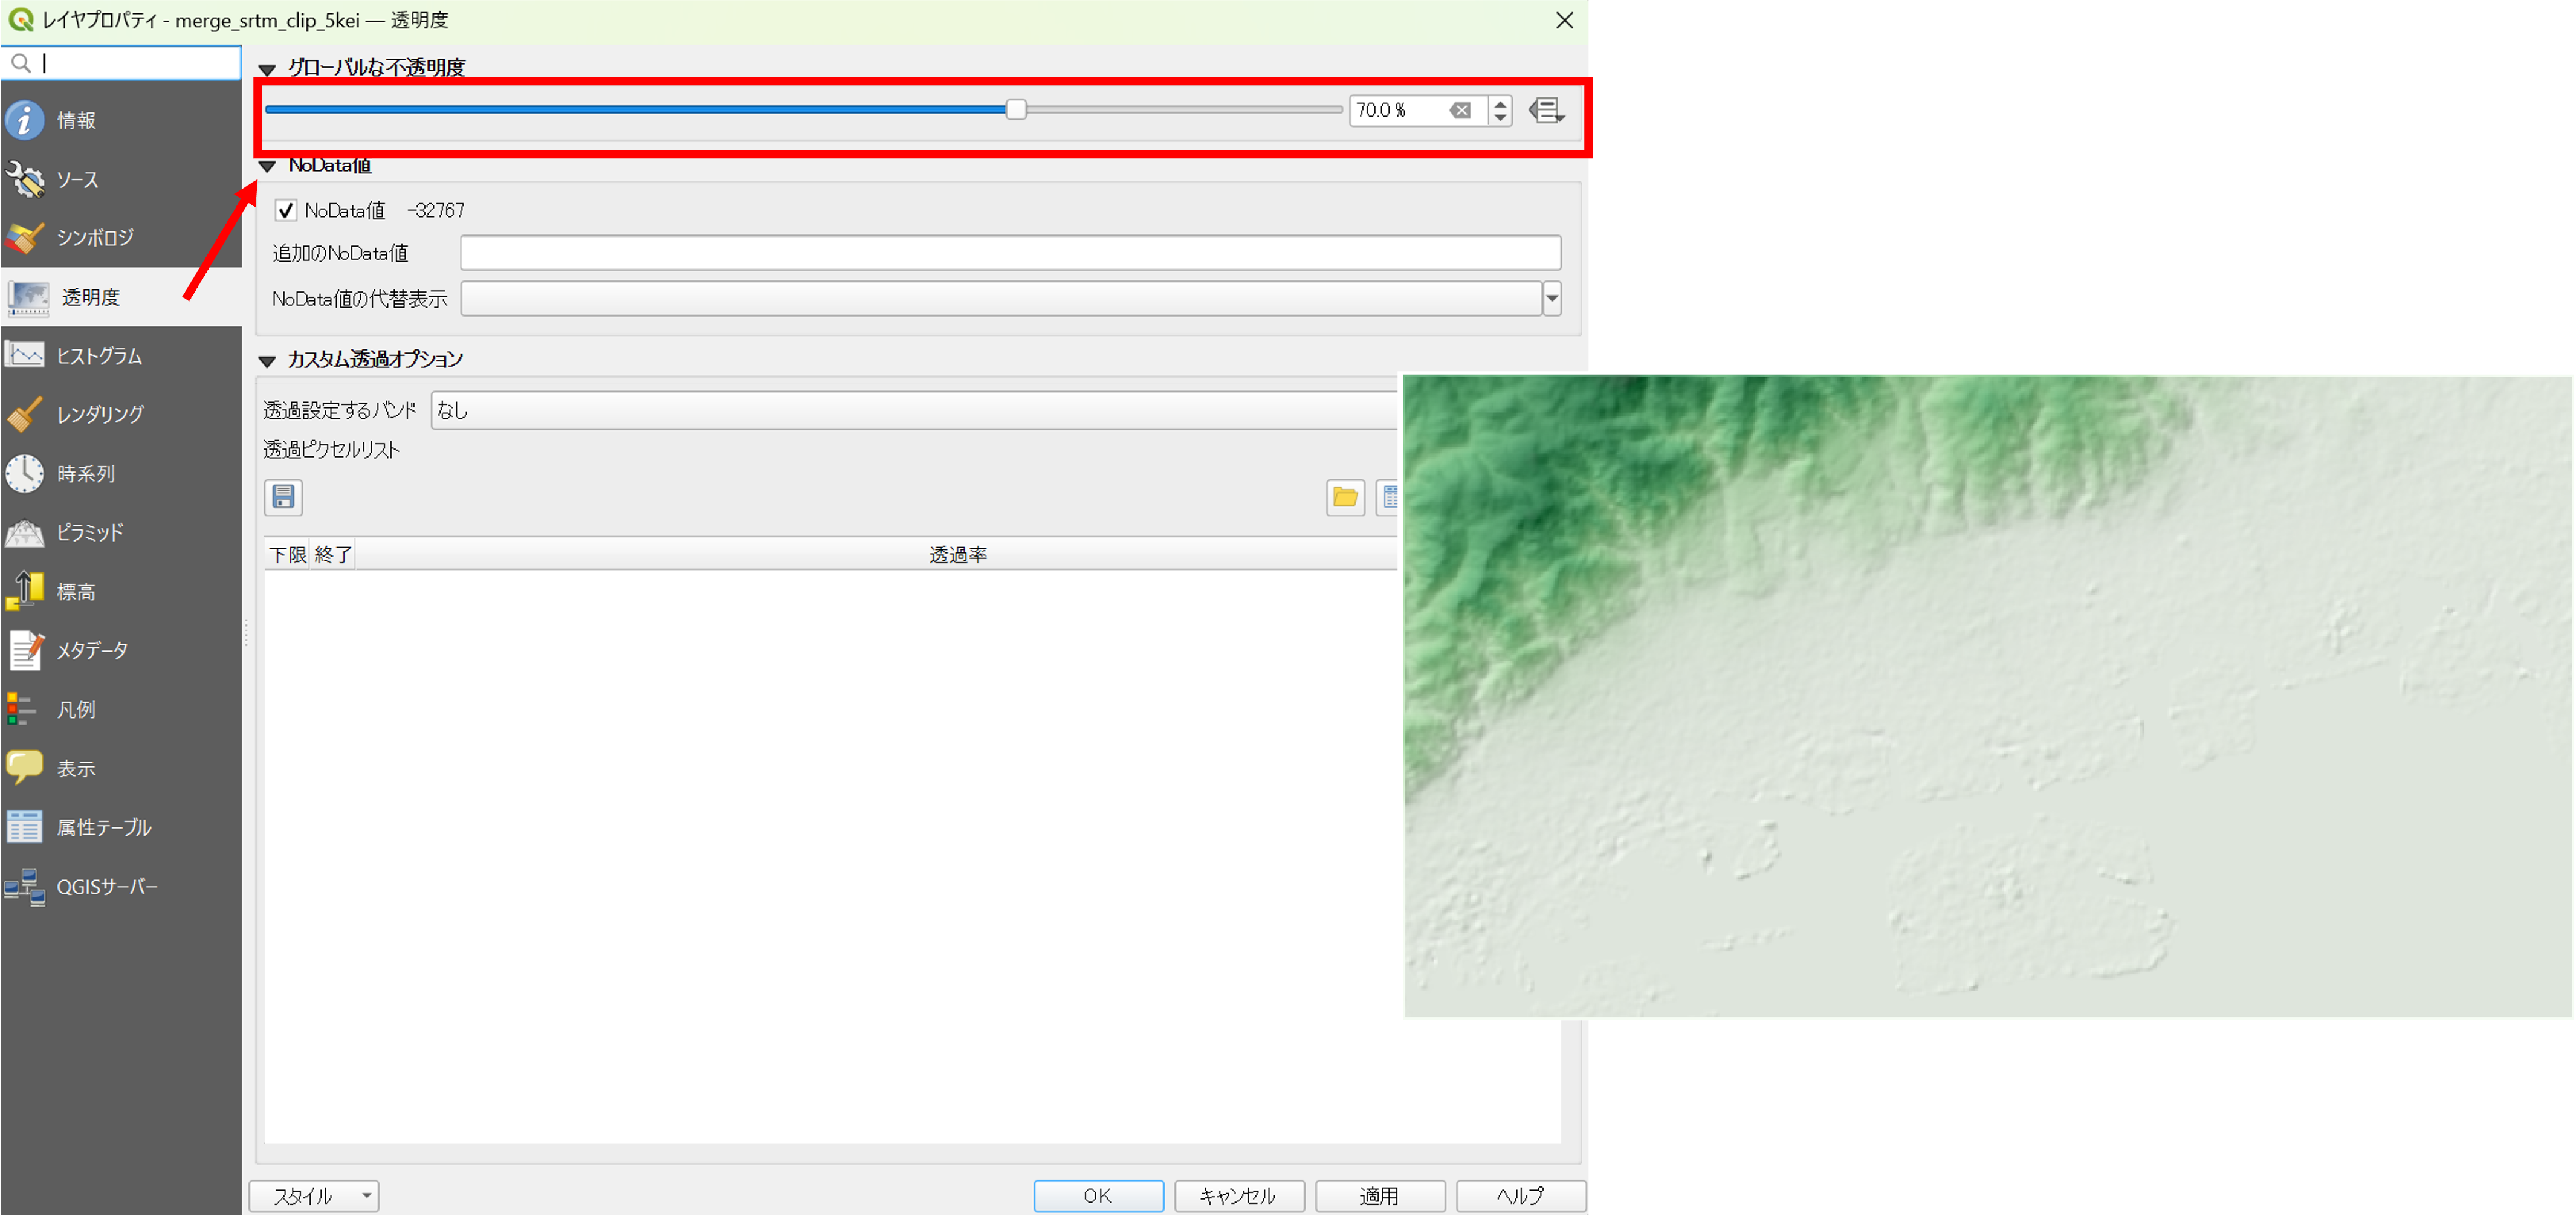The width and height of the screenshot is (2576, 1216).
Task: Collapse the グローバルな不透明度 section
Action: point(267,69)
